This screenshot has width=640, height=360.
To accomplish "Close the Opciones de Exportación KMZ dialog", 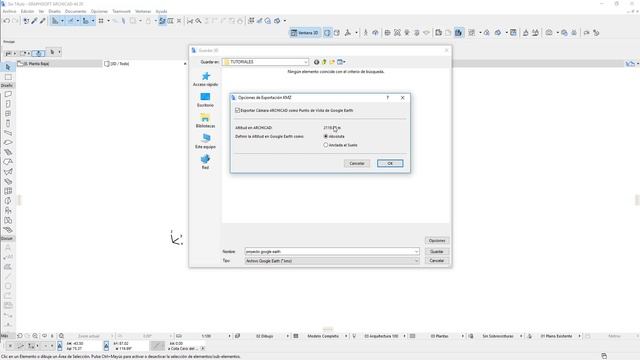I will (402, 98).
